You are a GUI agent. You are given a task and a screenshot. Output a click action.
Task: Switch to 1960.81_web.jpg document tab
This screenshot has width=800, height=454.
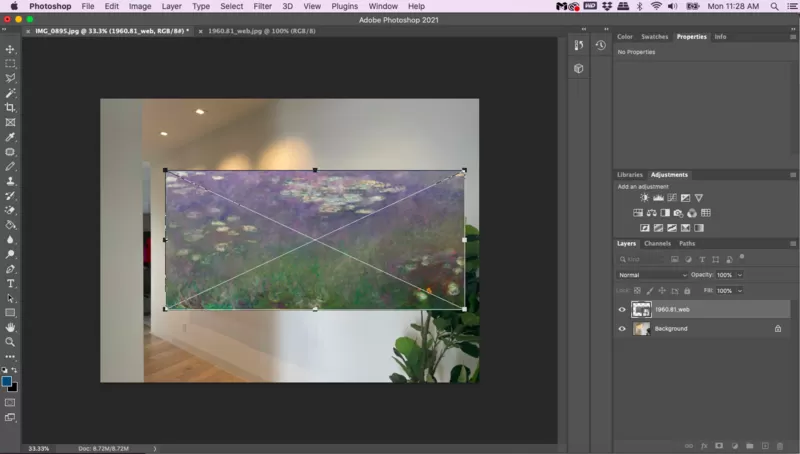click(x=261, y=31)
